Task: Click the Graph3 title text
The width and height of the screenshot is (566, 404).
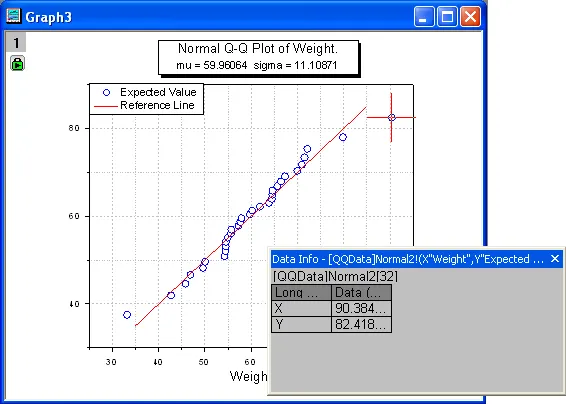Action: point(48,17)
